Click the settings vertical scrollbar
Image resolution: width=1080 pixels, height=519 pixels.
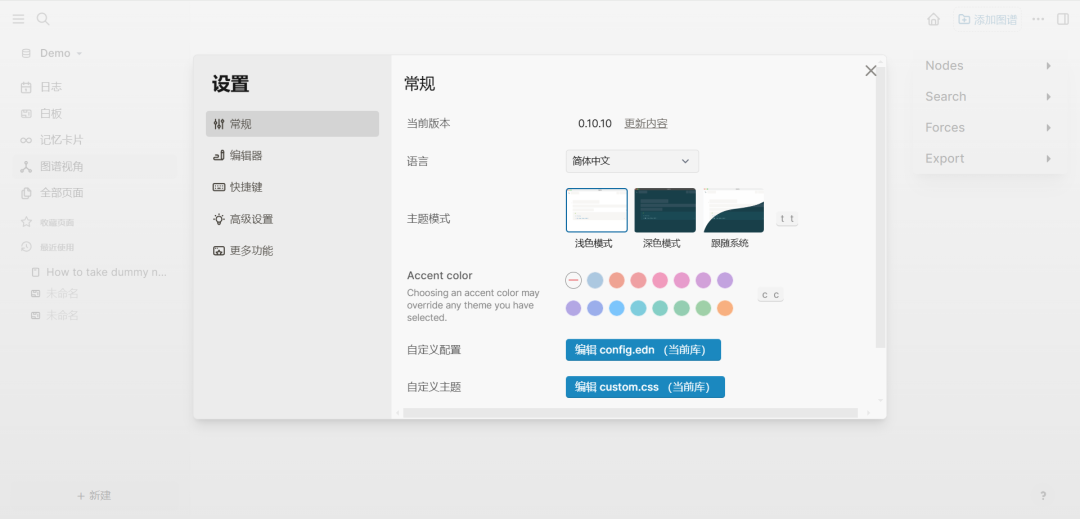[881, 206]
